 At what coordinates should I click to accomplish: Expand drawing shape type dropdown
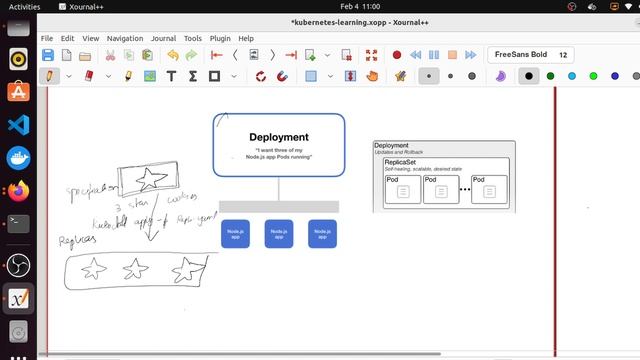pyautogui.click(x=234, y=76)
